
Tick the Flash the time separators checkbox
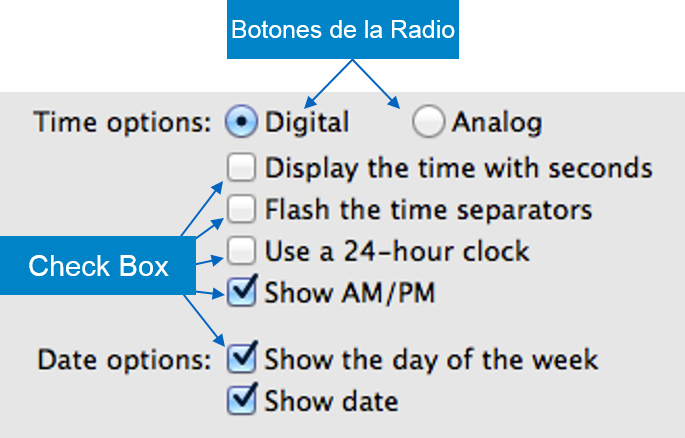242,210
